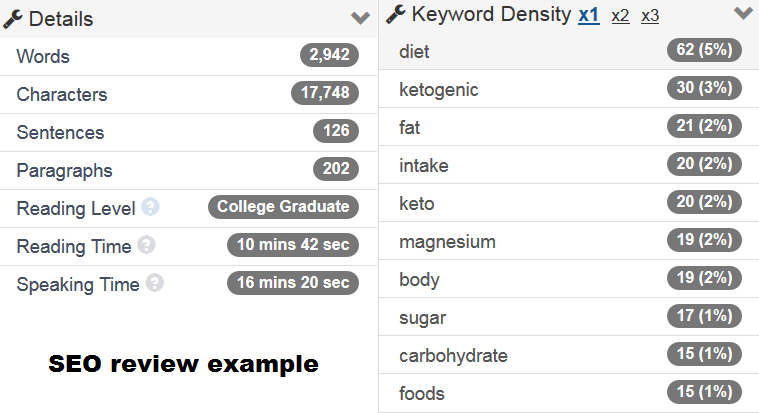Viewport: 759px width, 413px height.
Task: Click the Details wrench icon
Action: pos(13,18)
